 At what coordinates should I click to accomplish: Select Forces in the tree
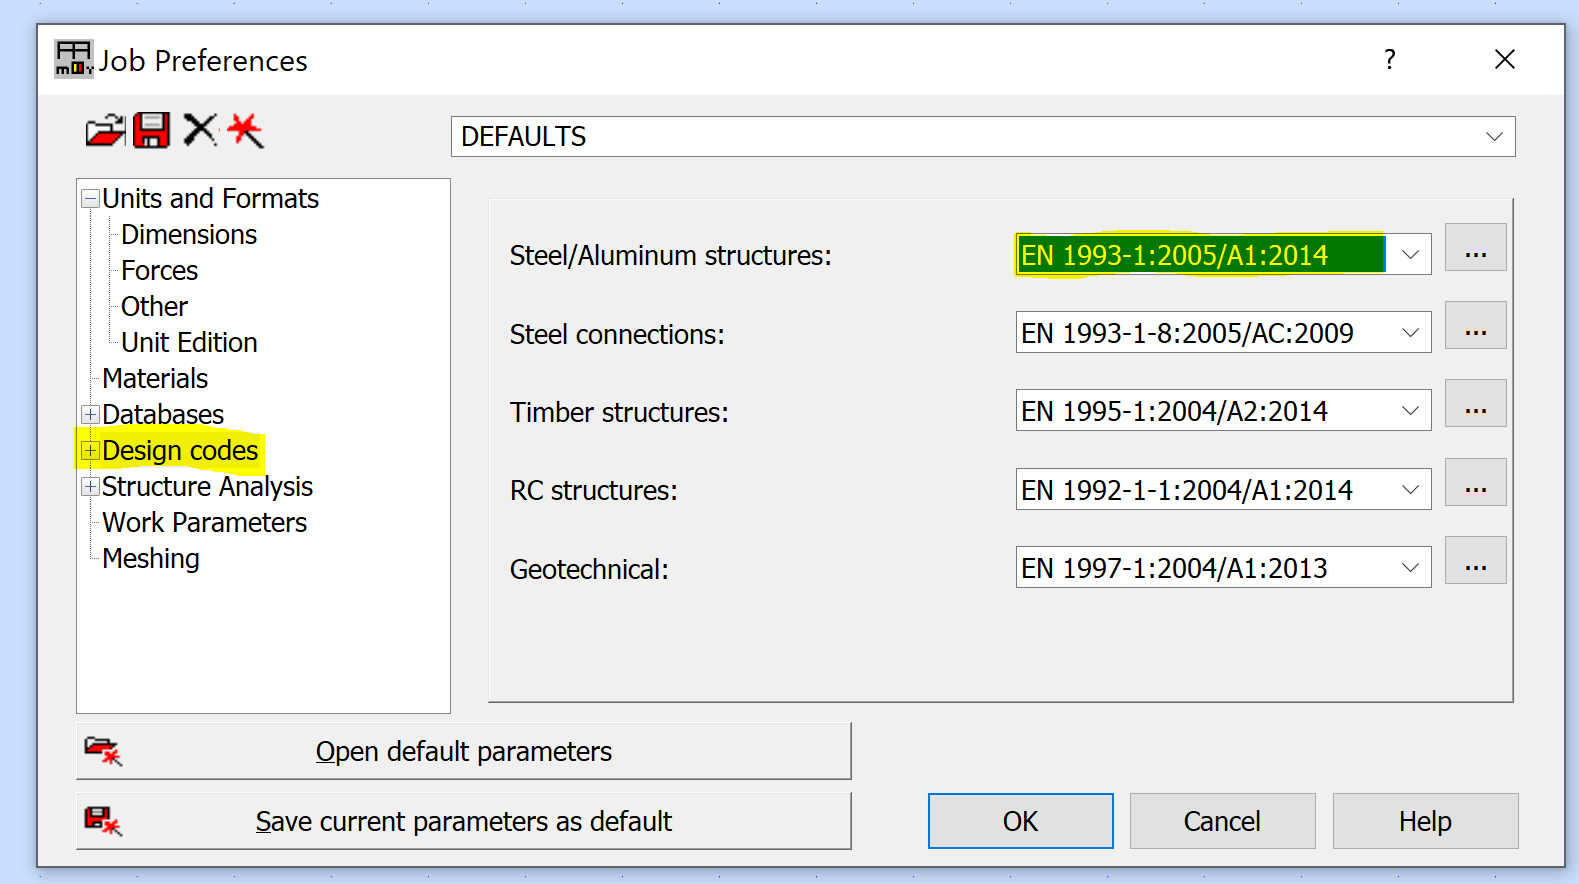(160, 271)
